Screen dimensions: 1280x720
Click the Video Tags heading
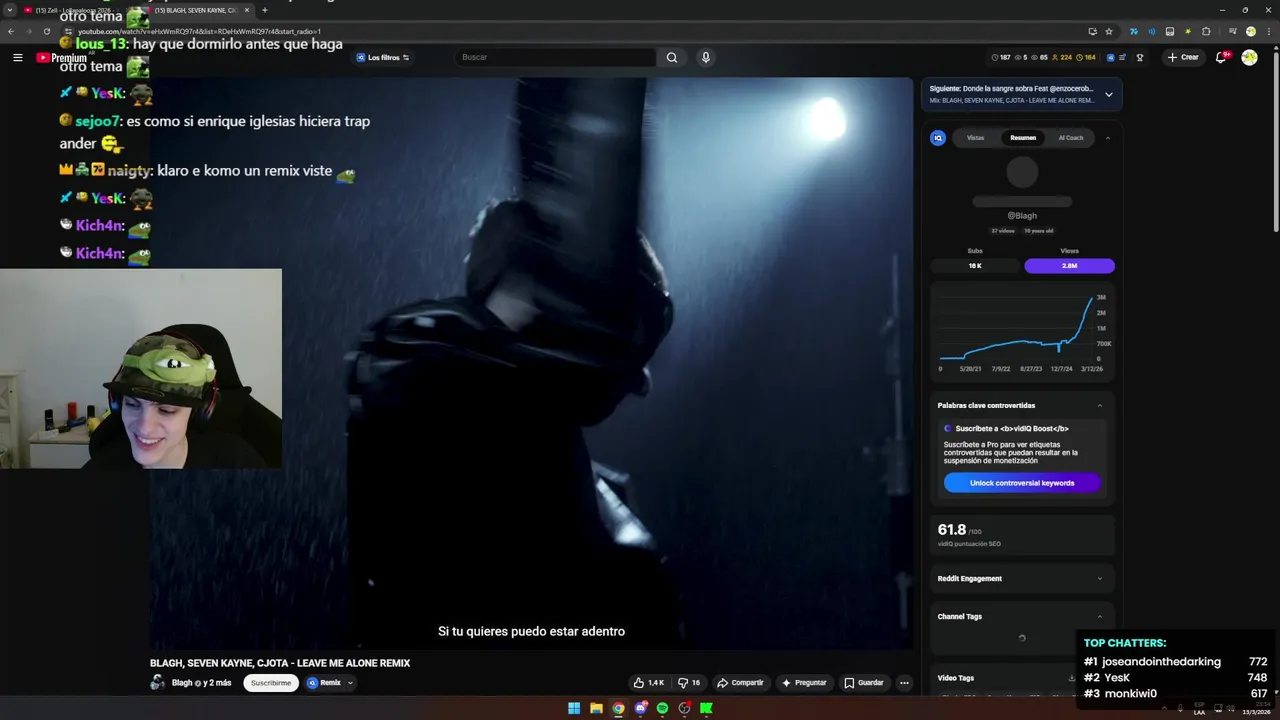956,678
